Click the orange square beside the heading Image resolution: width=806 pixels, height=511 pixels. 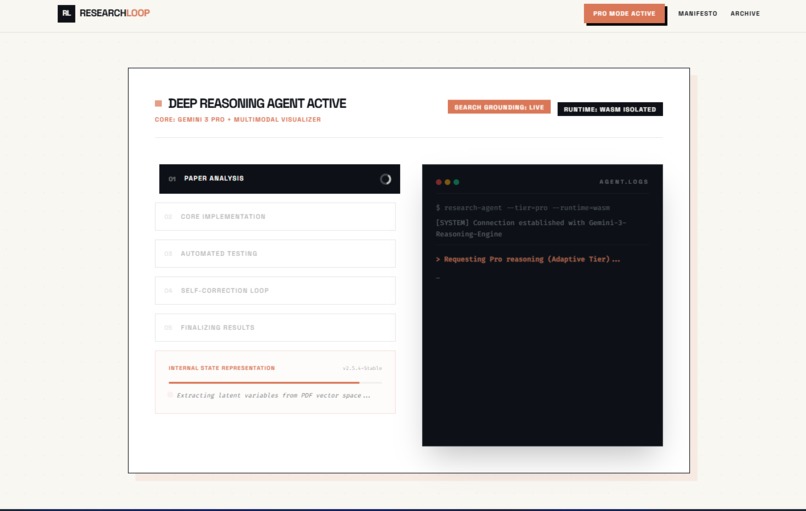click(158, 103)
